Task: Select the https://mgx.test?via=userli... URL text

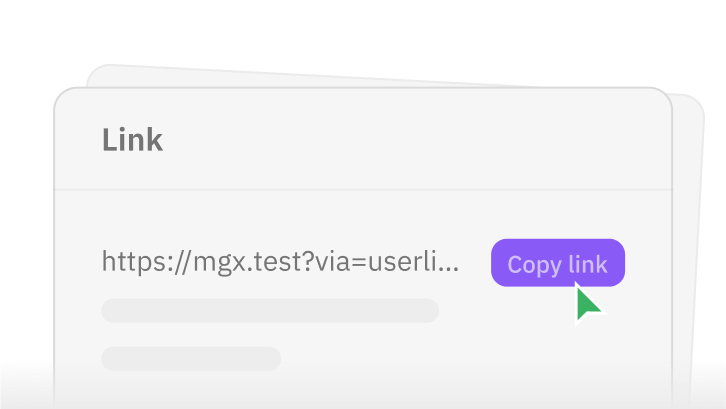Action: click(x=280, y=262)
